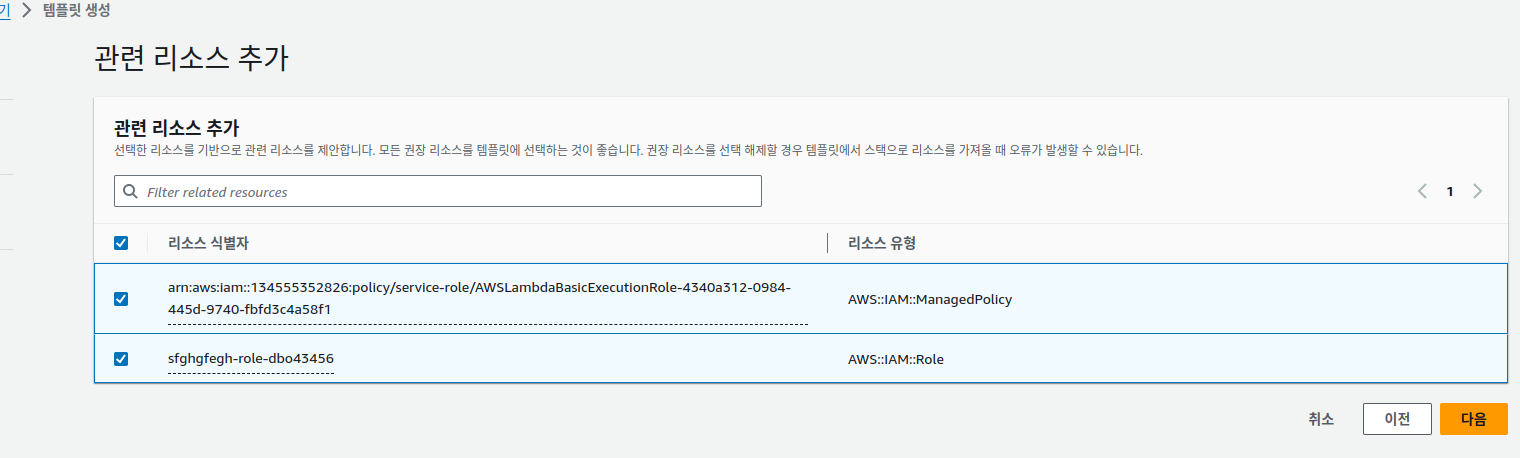Image resolution: width=1520 pixels, height=458 pixels.
Task: Open the 템플릿 생성 breadcrumb item
Action: (x=77, y=12)
